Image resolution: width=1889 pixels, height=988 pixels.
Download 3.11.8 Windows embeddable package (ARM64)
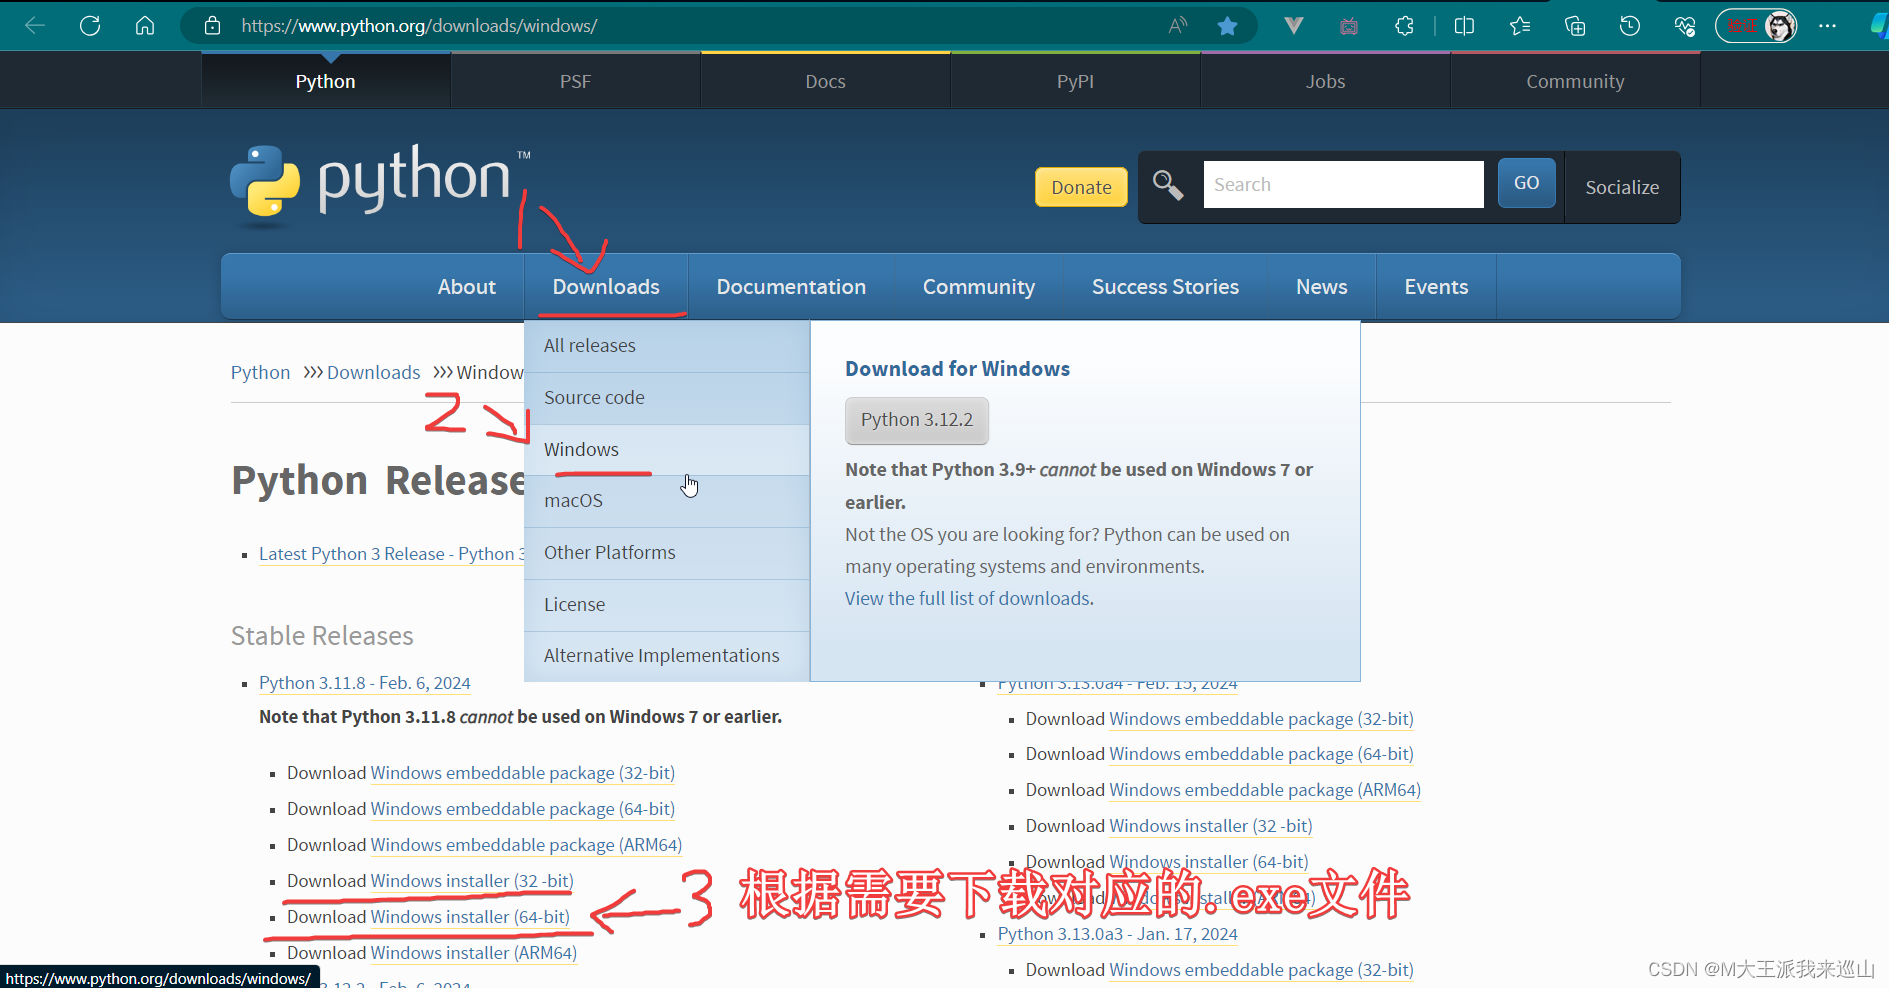(526, 845)
